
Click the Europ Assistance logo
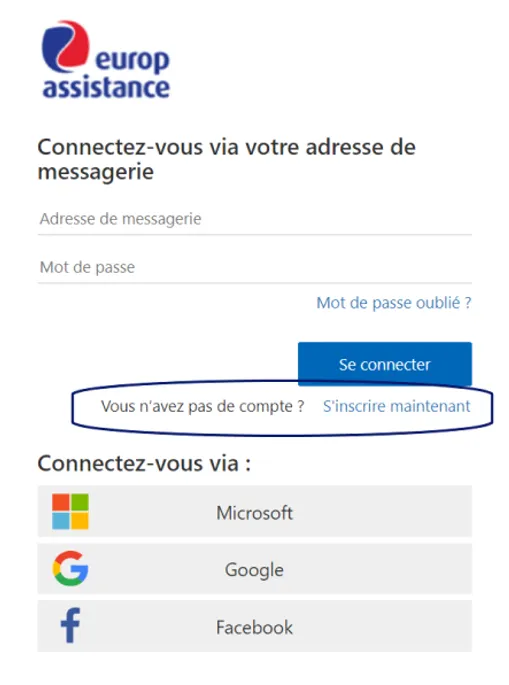(x=105, y=60)
